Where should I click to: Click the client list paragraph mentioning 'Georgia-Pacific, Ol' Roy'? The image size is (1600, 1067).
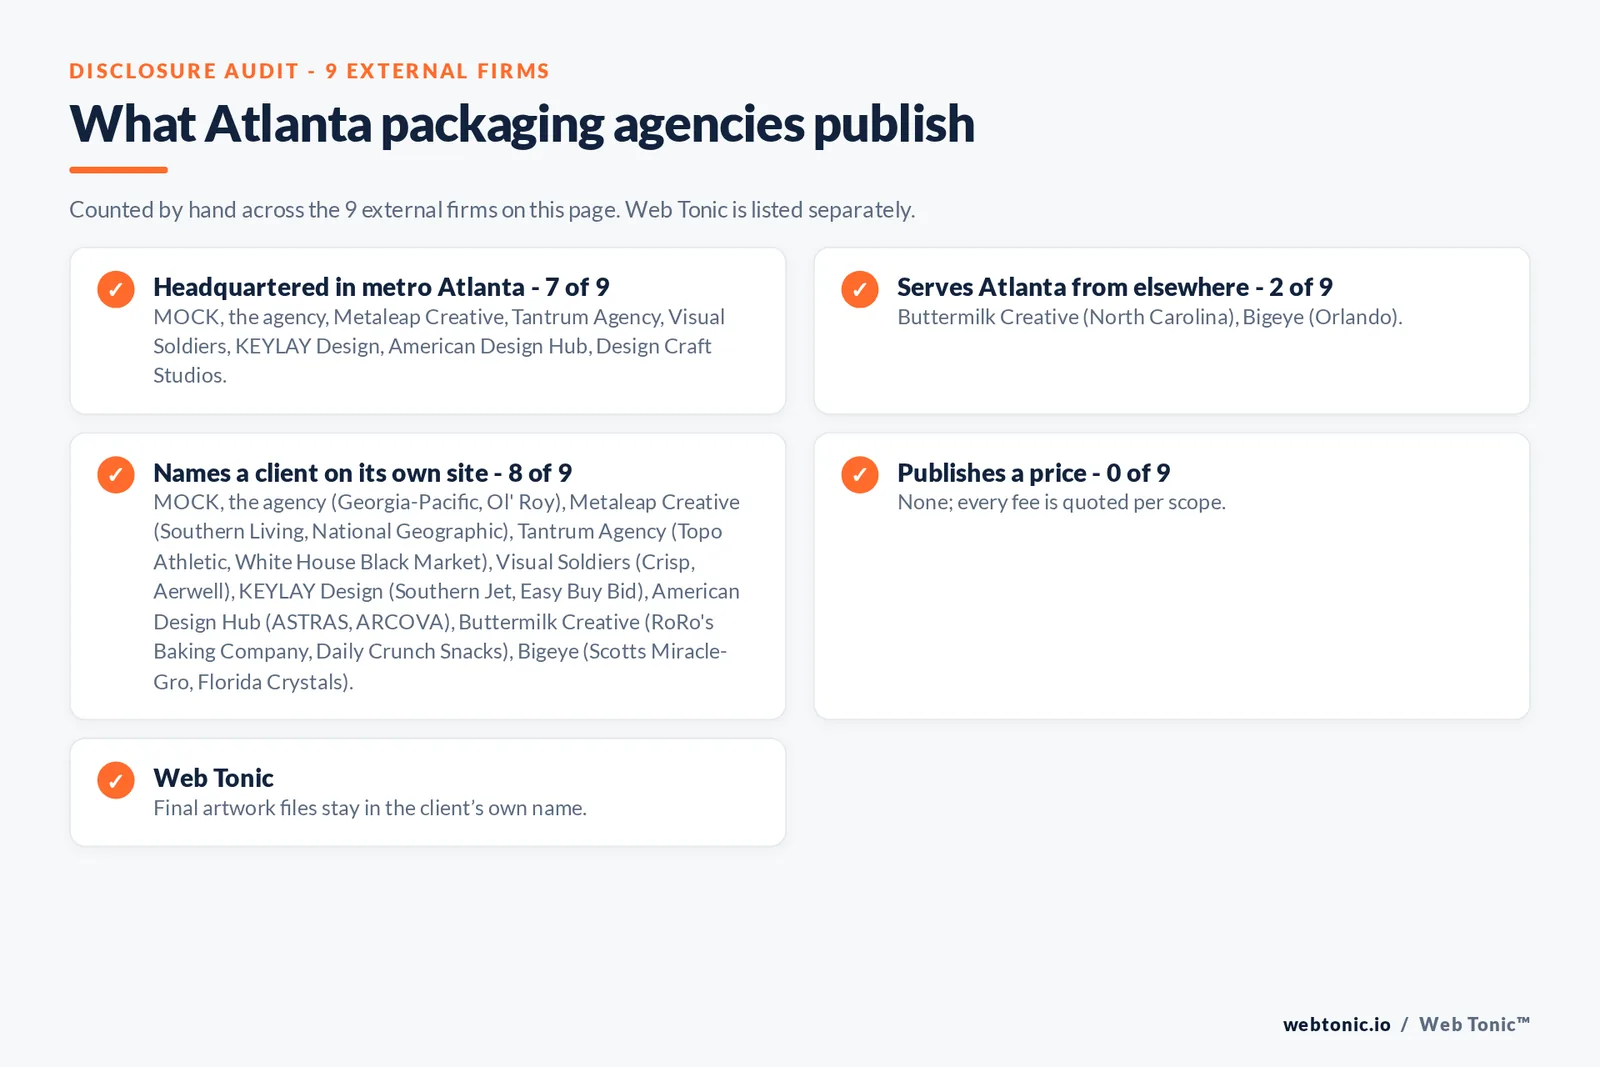click(x=447, y=592)
